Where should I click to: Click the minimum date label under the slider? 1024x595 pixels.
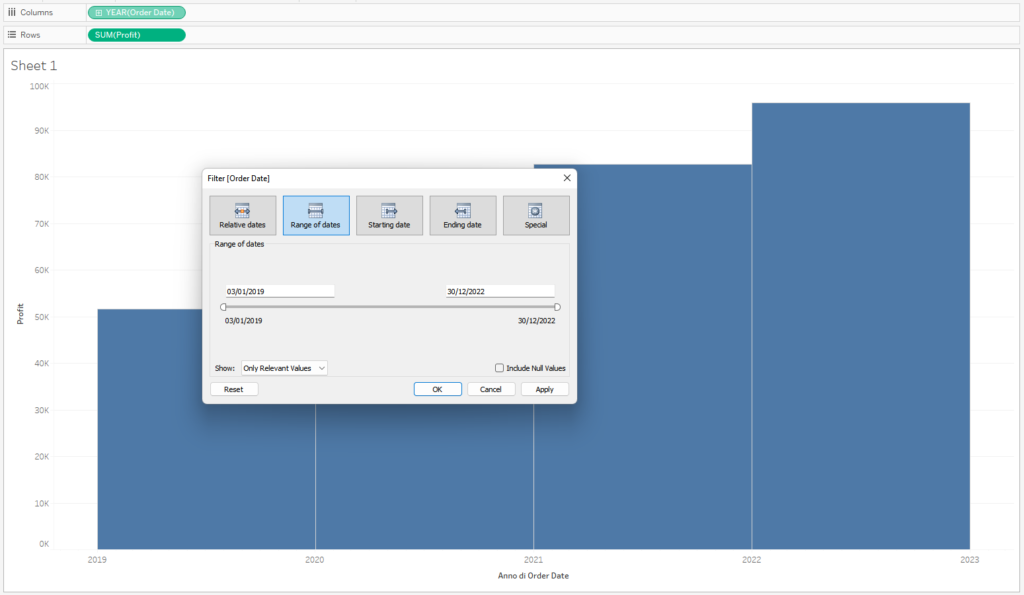click(x=244, y=321)
